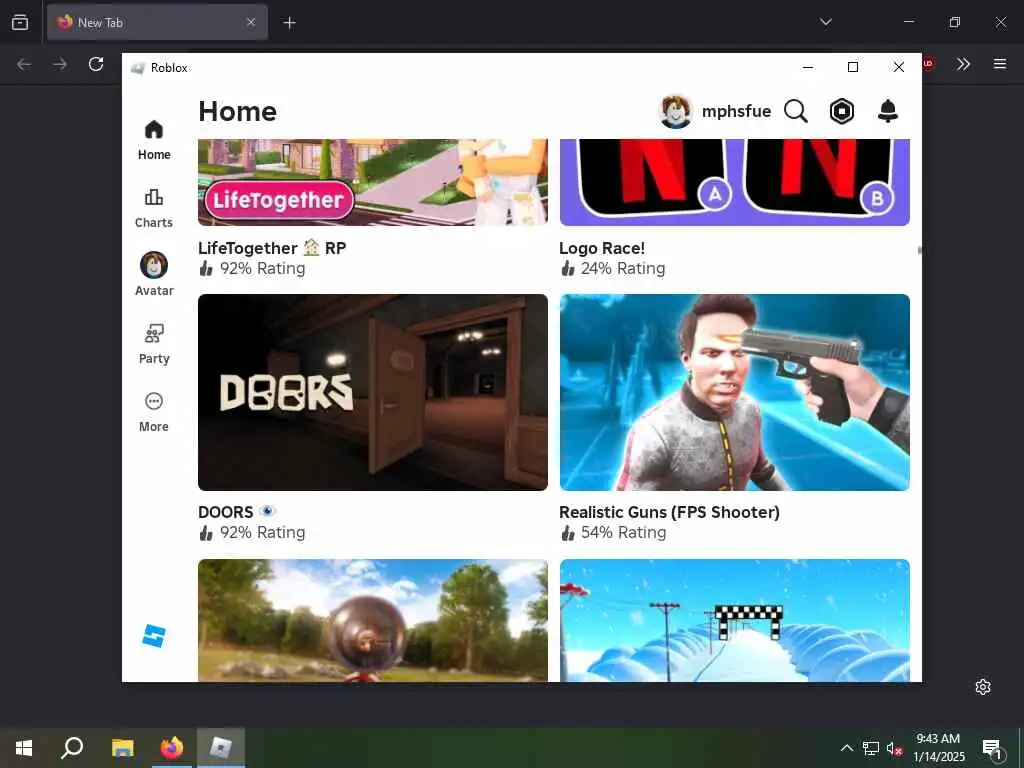Open Firefox tab list dropdown arrow
The image size is (1024, 768).
tap(825, 22)
